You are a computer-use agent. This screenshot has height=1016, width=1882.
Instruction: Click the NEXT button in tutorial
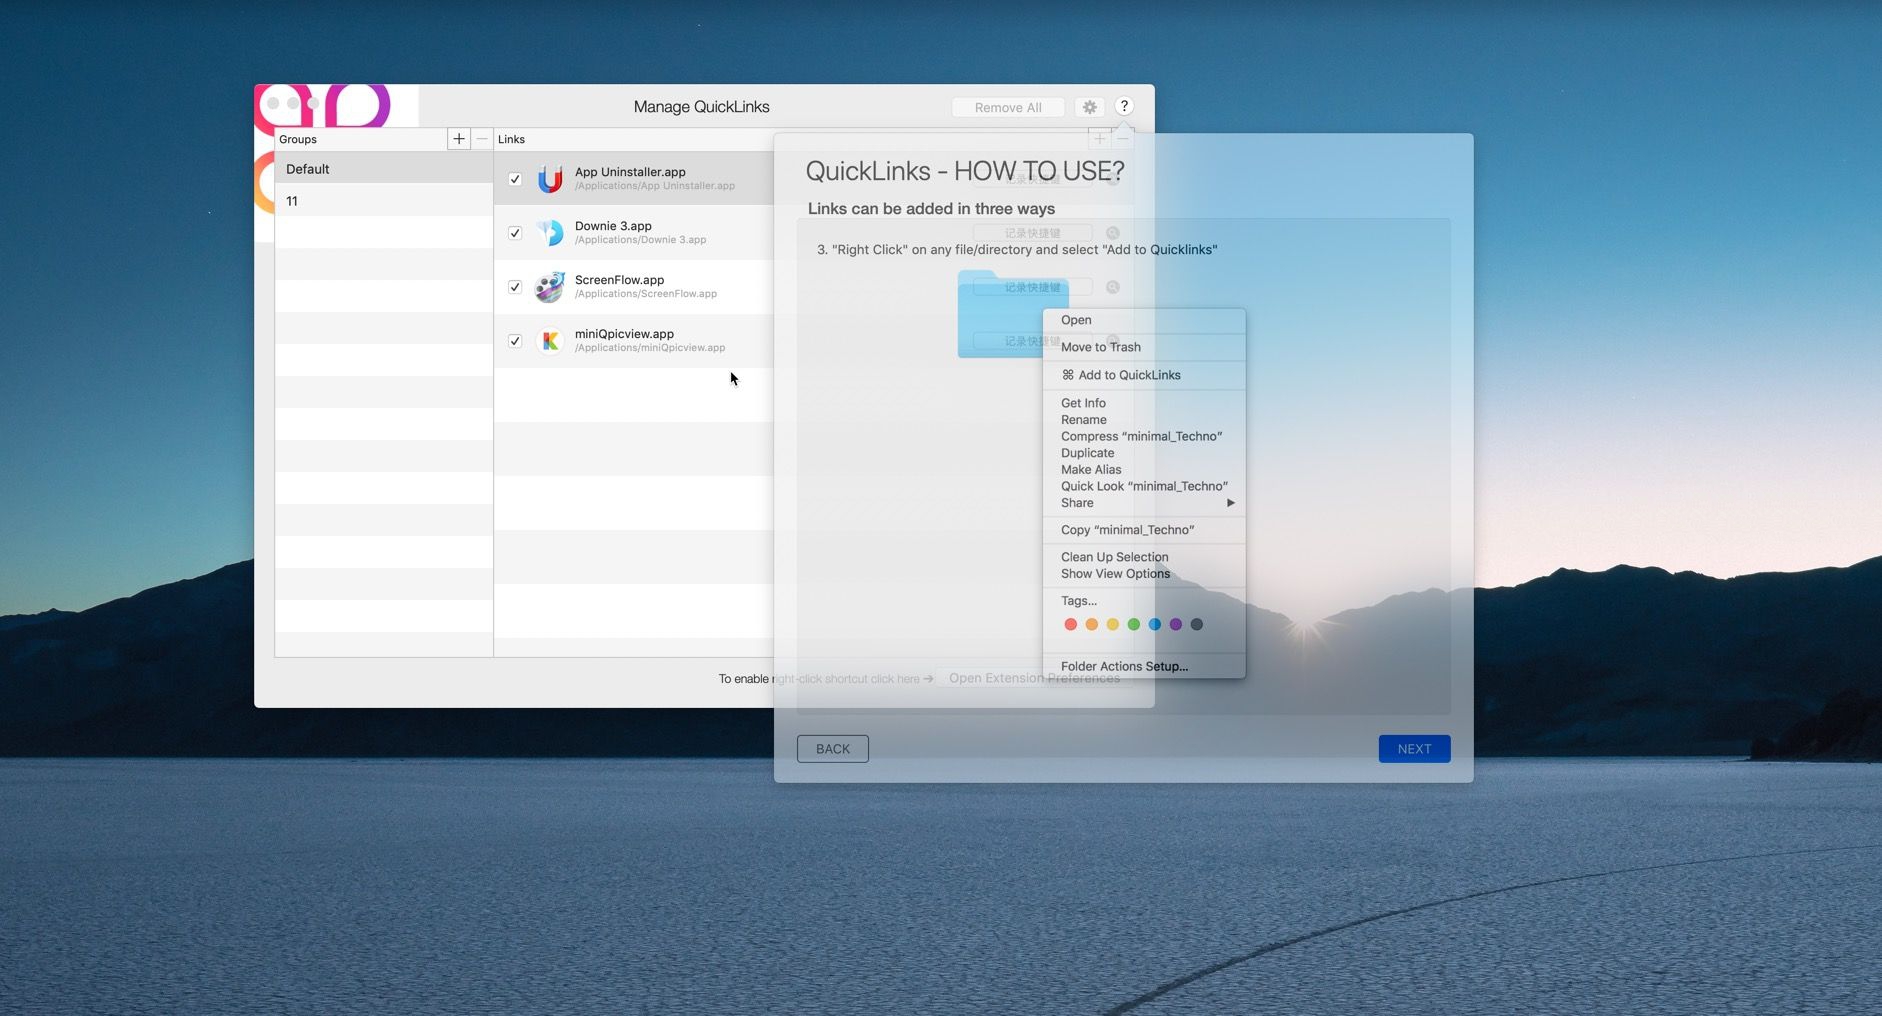coord(1414,749)
